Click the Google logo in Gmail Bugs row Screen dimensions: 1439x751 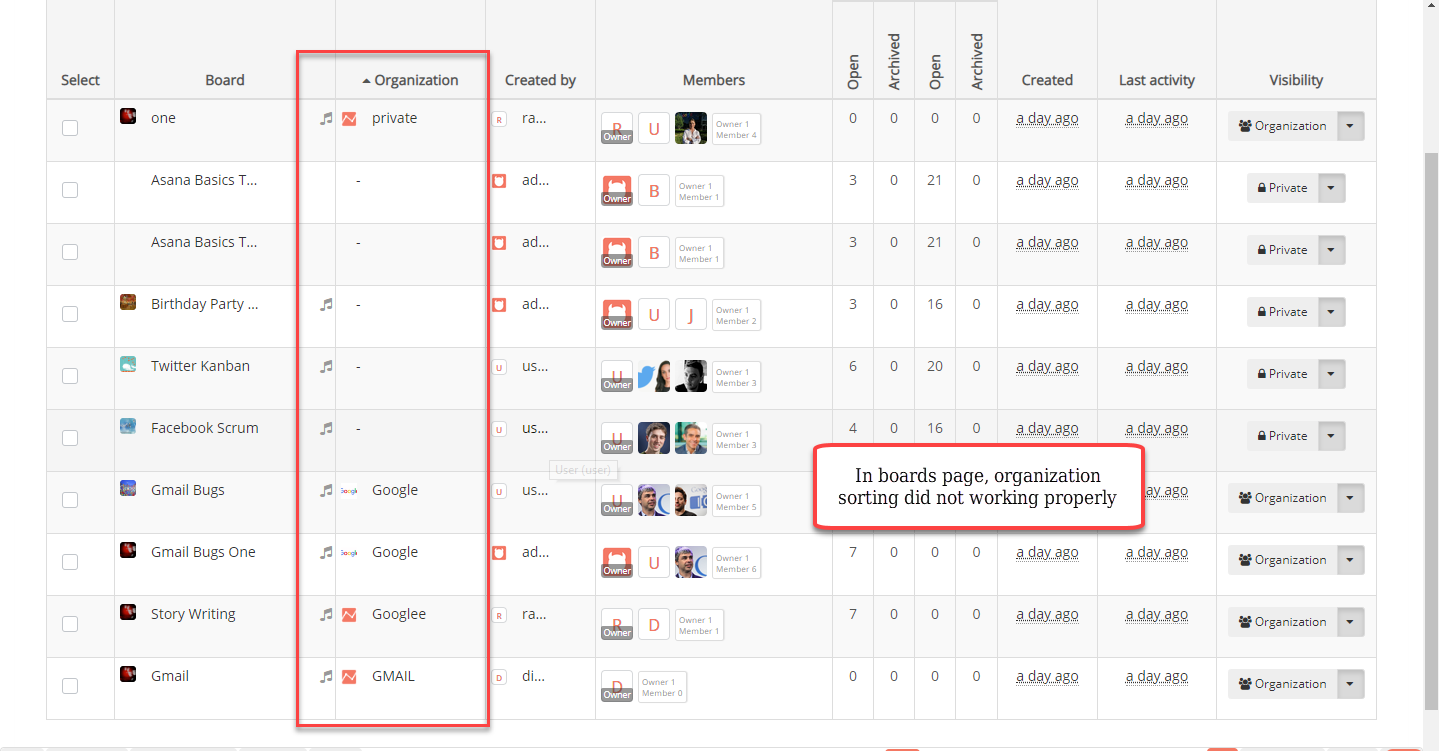pyautogui.click(x=348, y=490)
